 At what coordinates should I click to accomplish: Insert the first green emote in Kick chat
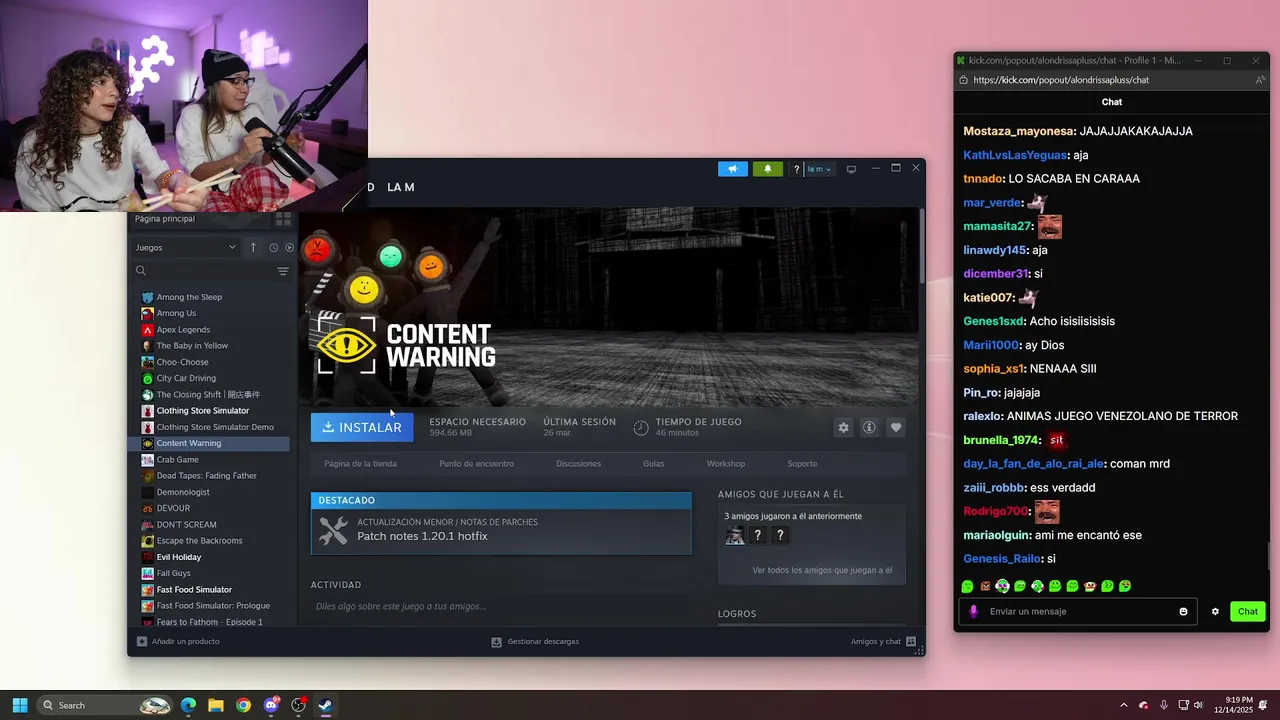[967, 586]
